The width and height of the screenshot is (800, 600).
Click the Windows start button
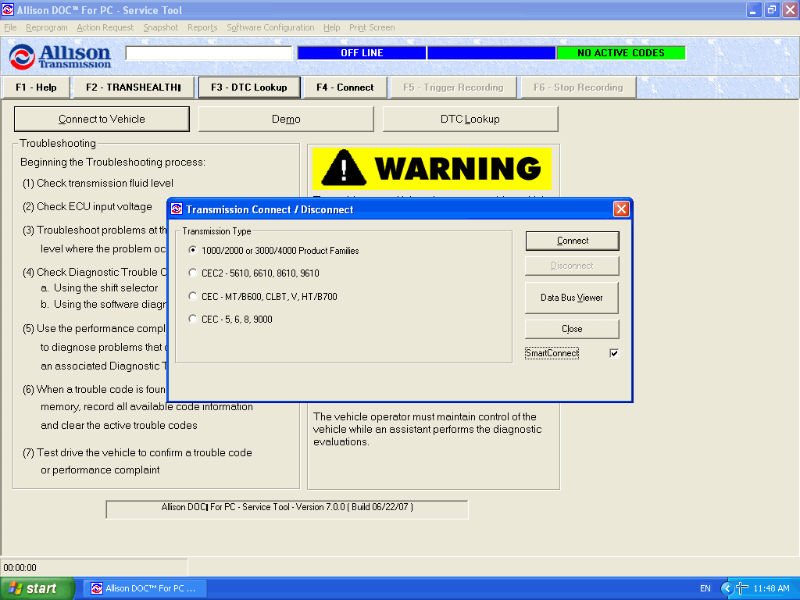[37, 588]
